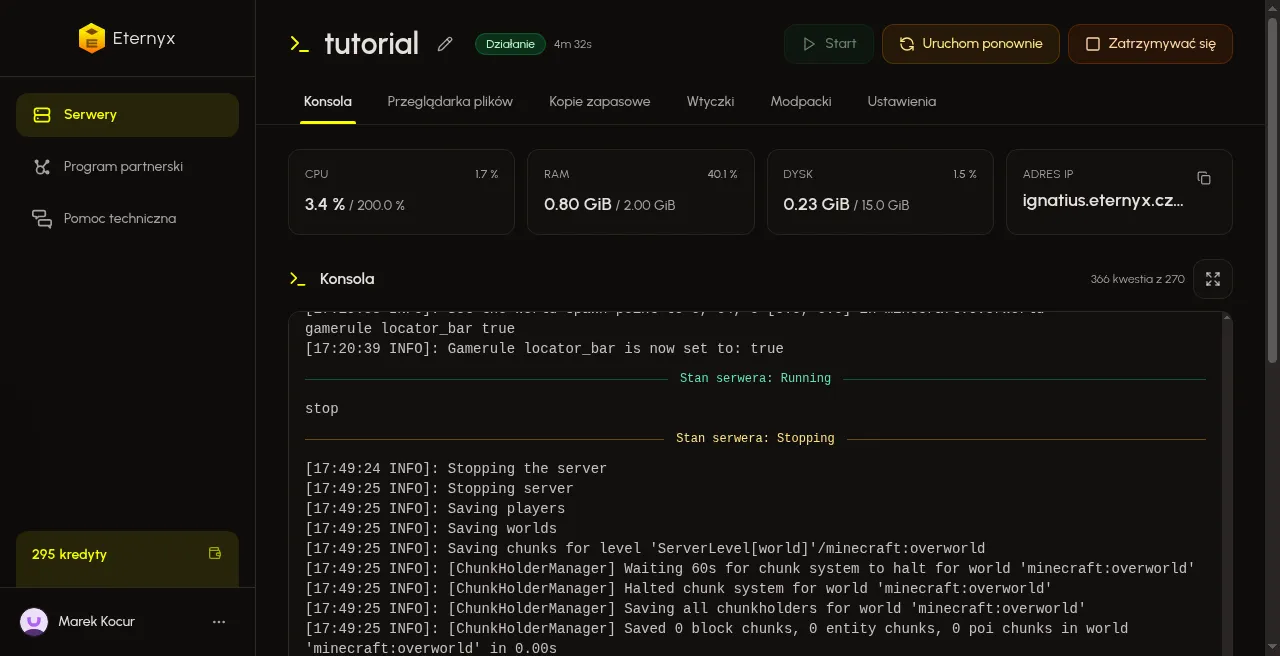The width and height of the screenshot is (1280, 656).
Task: Click 'Stan serwera: Running' divider label
Action: click(755, 379)
